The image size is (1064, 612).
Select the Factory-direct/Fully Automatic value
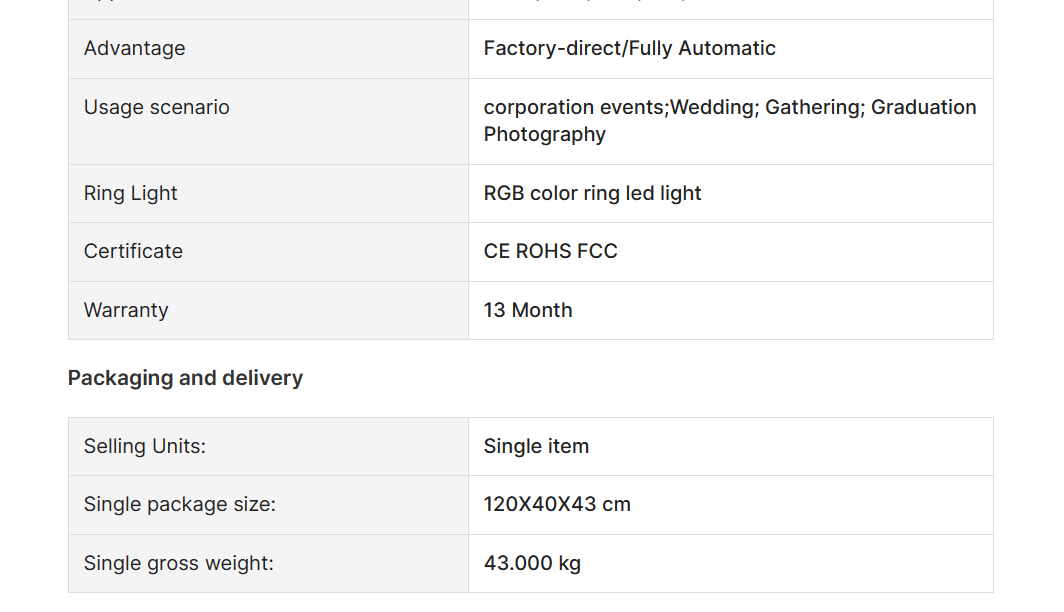coord(629,48)
